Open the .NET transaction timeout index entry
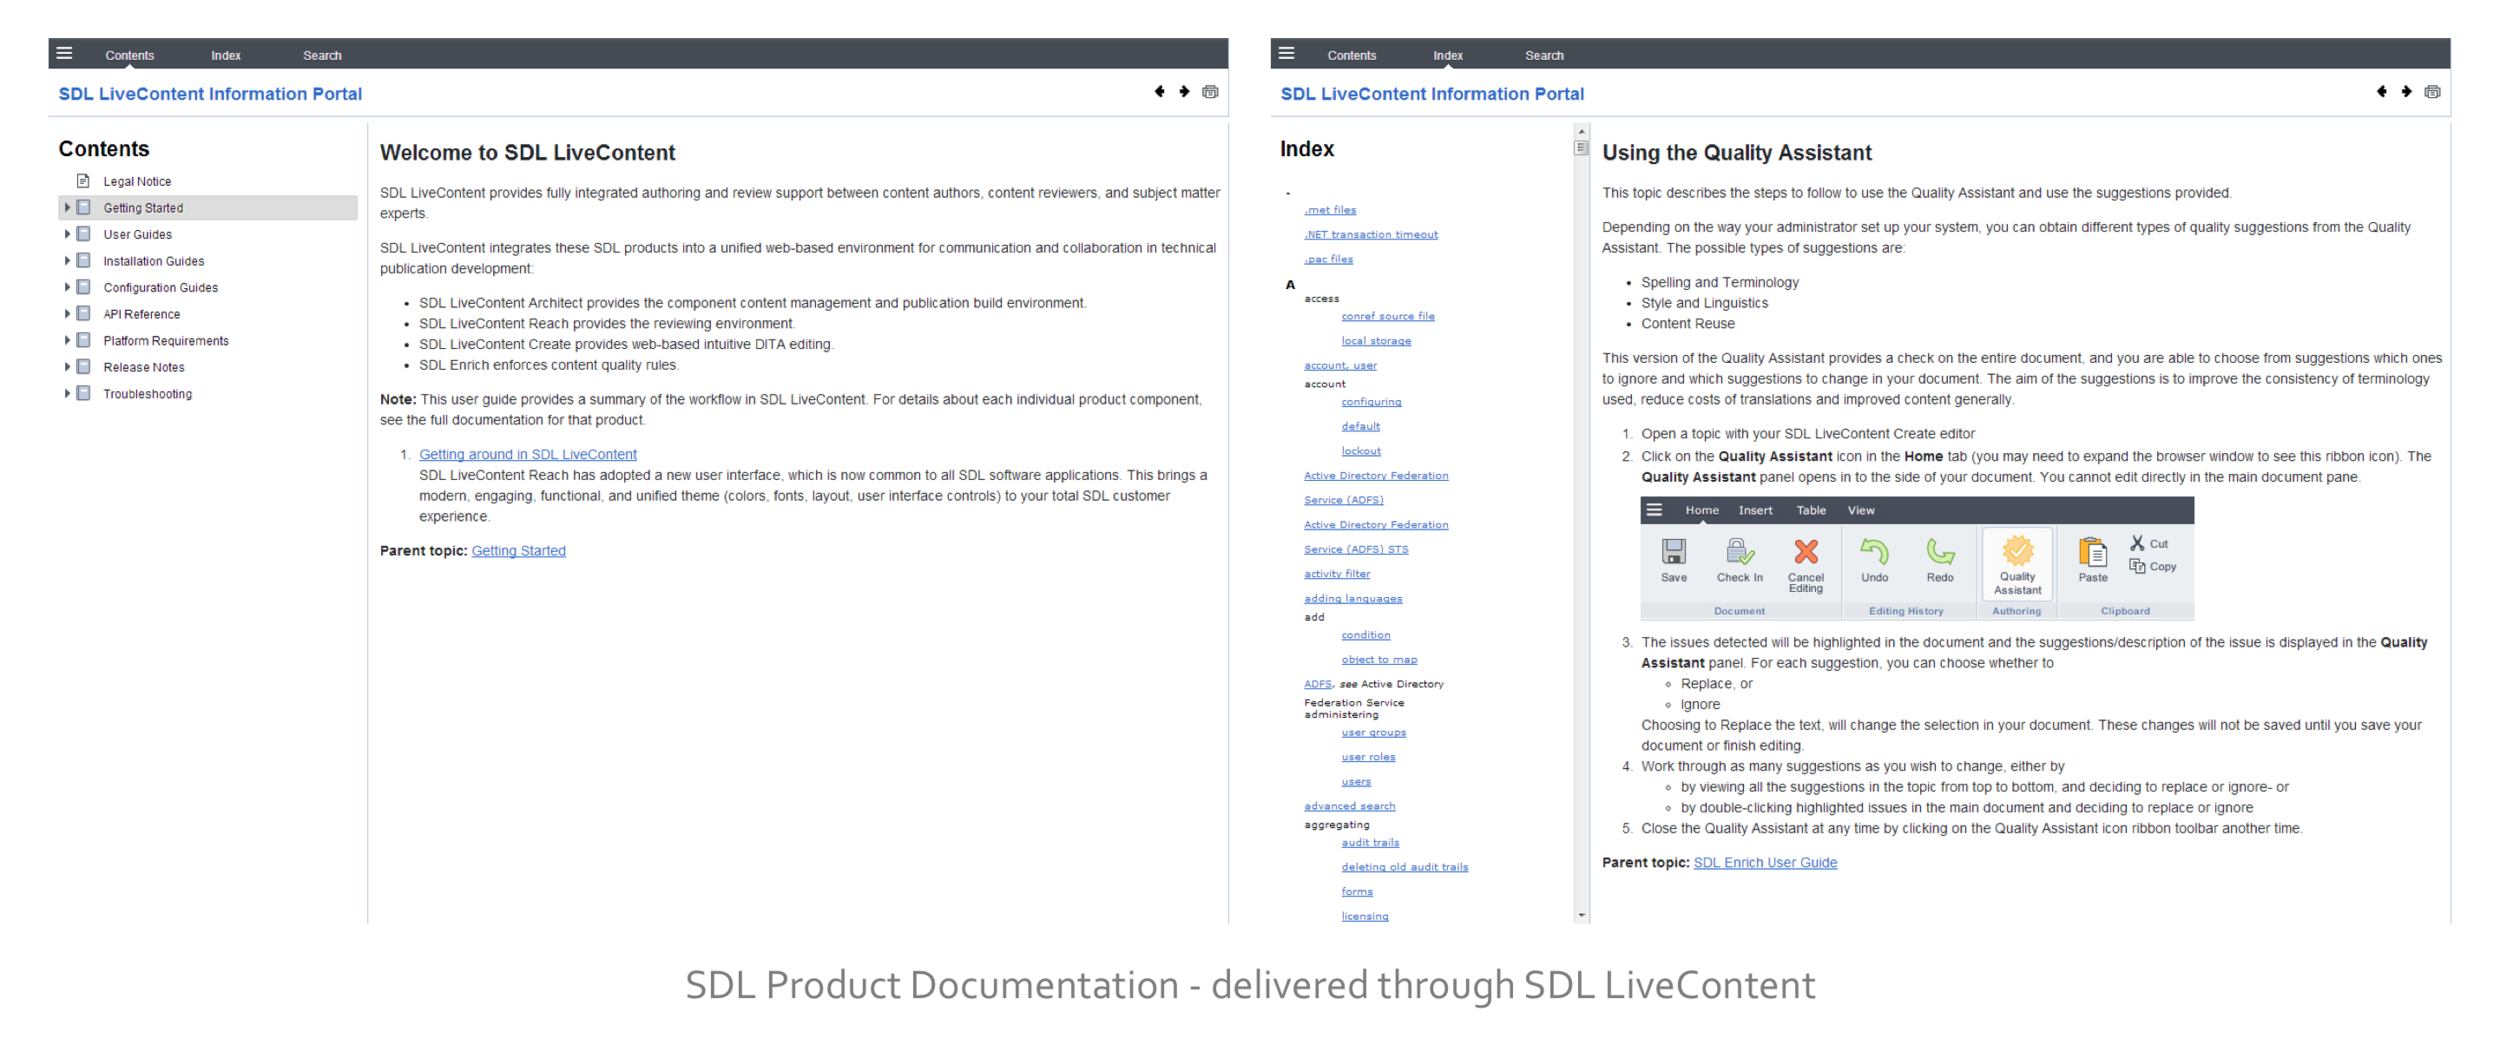Viewport: 2500px width, 1045px height. (1371, 235)
